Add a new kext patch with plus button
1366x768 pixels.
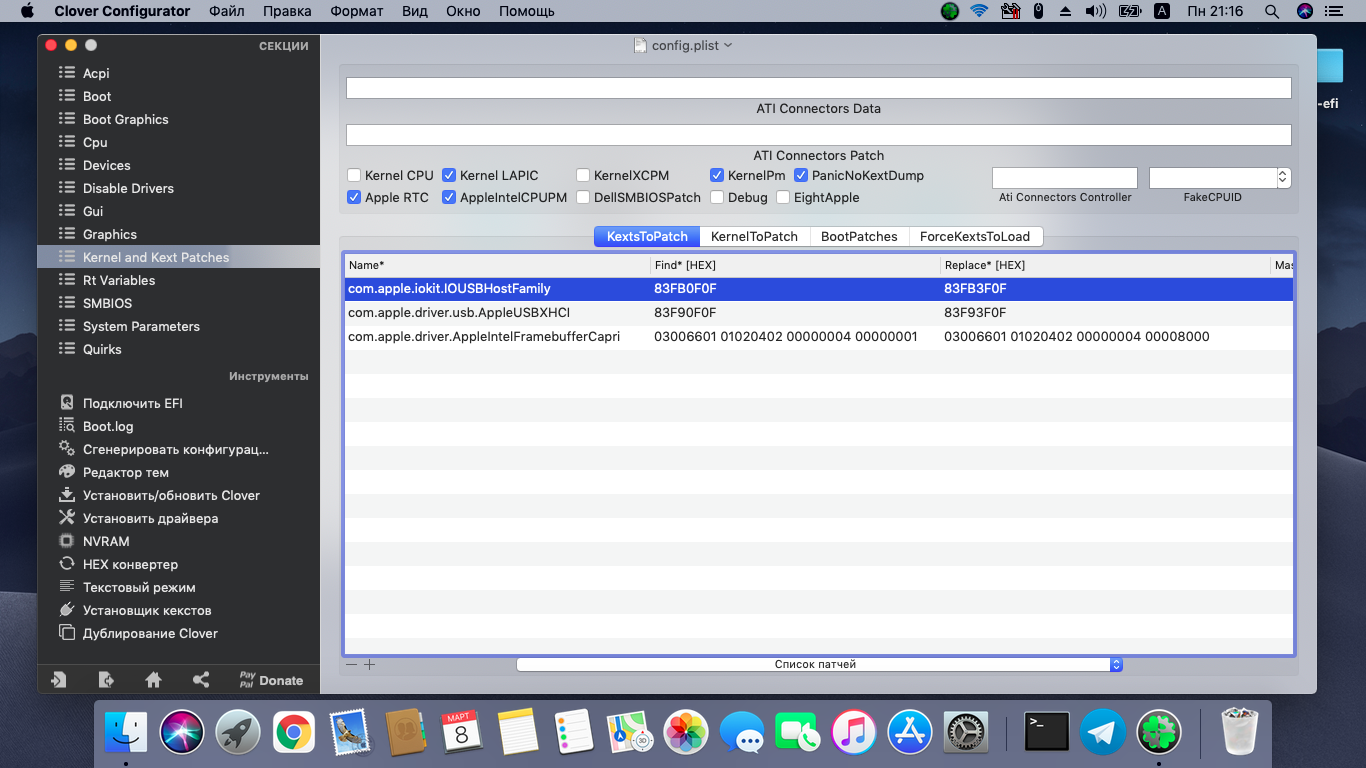coord(369,664)
